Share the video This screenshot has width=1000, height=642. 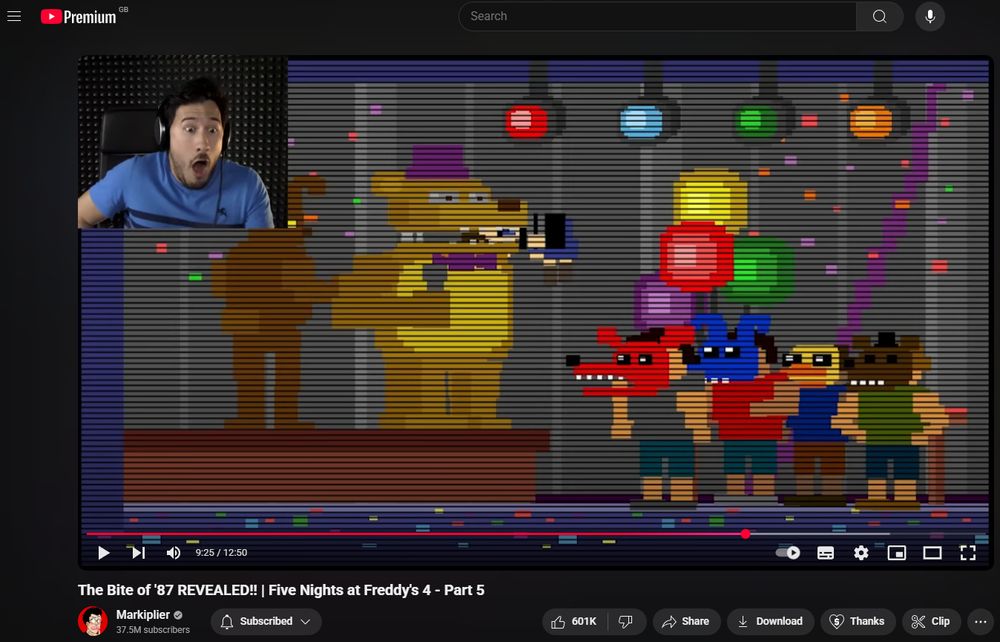coord(686,622)
